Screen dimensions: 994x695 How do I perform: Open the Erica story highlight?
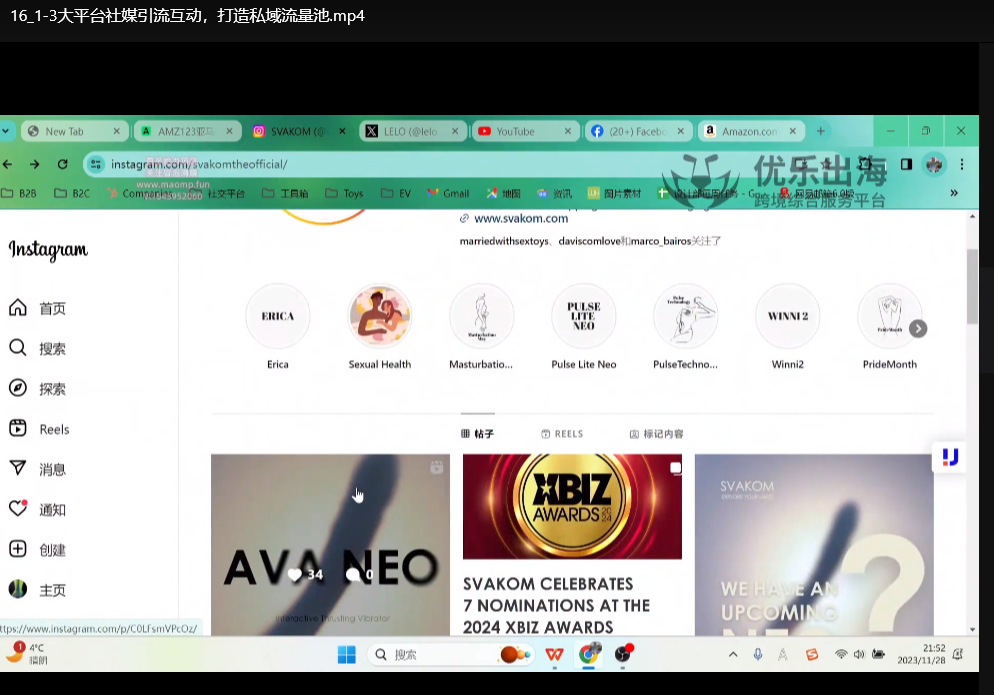click(x=278, y=316)
